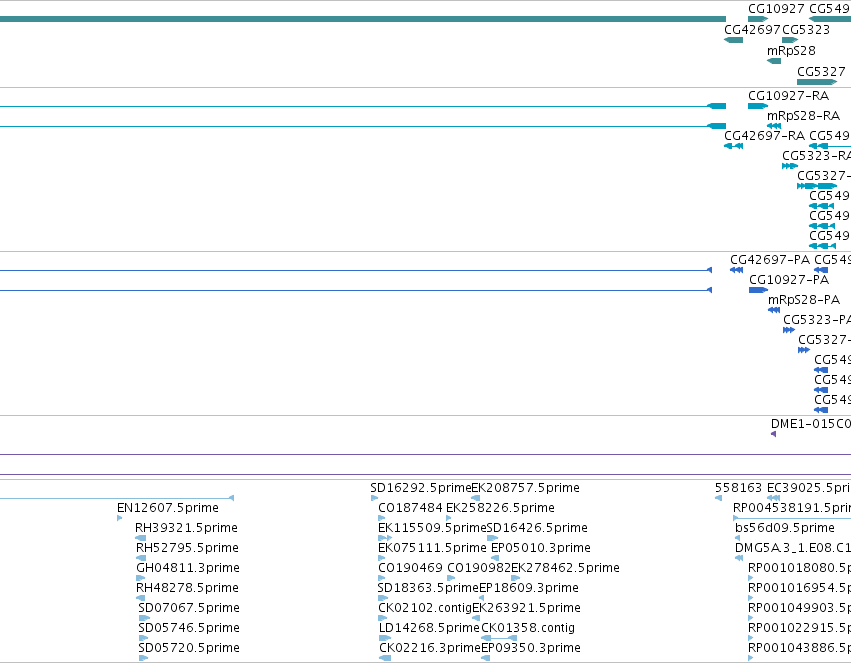Select EST label EK115509.5prime
The image size is (851, 663).
(432, 528)
